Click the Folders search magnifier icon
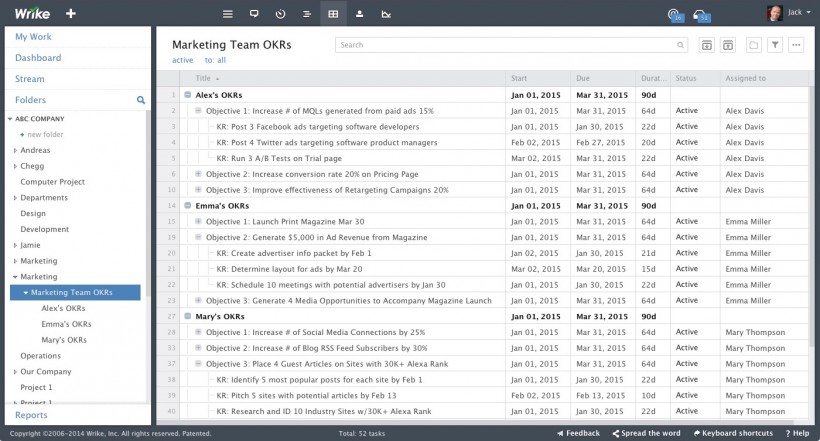 tap(141, 100)
